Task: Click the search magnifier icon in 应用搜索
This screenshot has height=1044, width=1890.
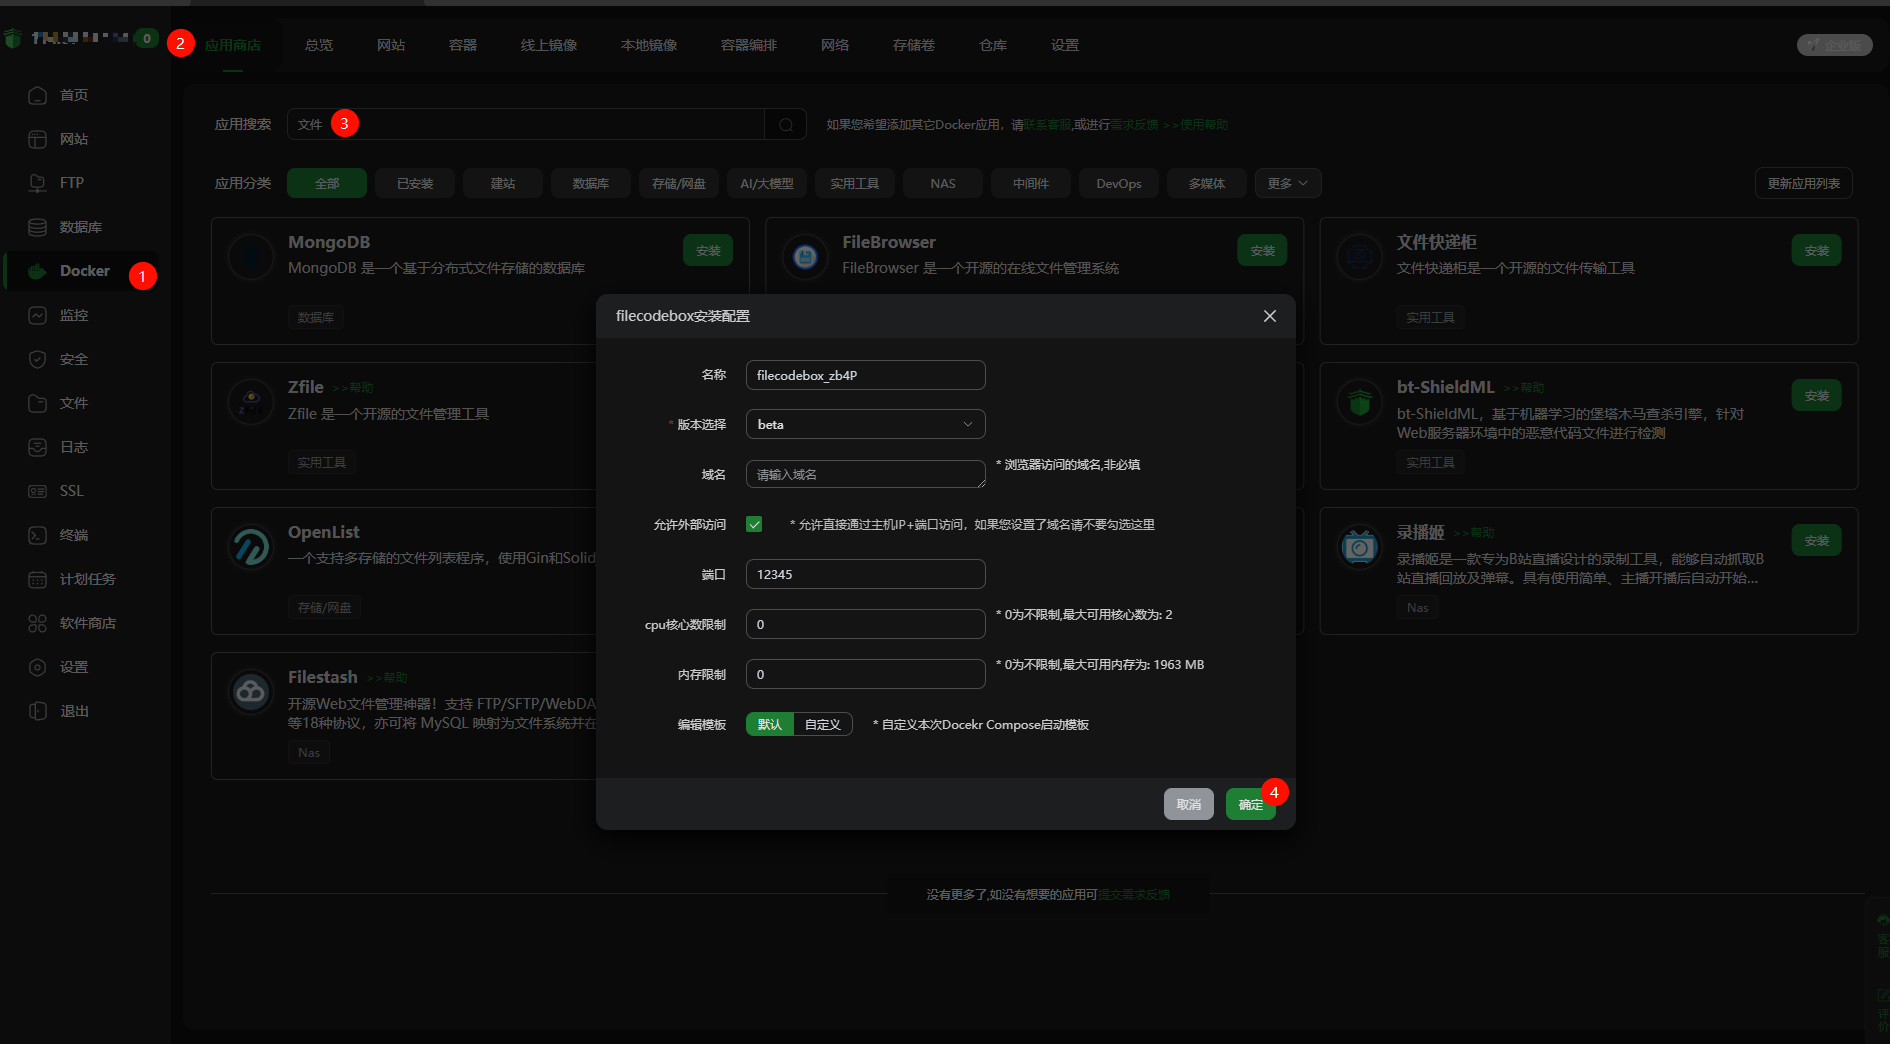Action: (x=786, y=125)
